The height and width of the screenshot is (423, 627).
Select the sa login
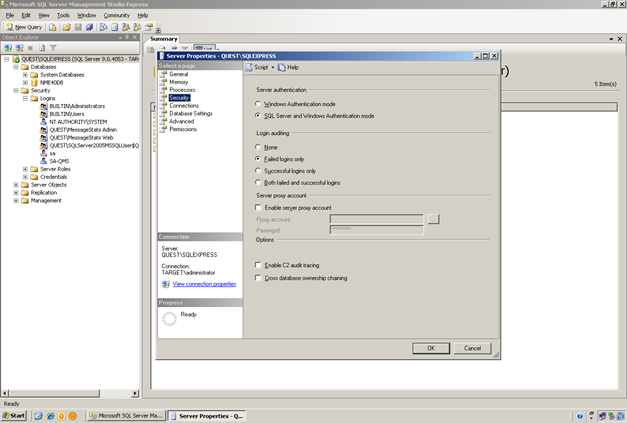(52, 154)
